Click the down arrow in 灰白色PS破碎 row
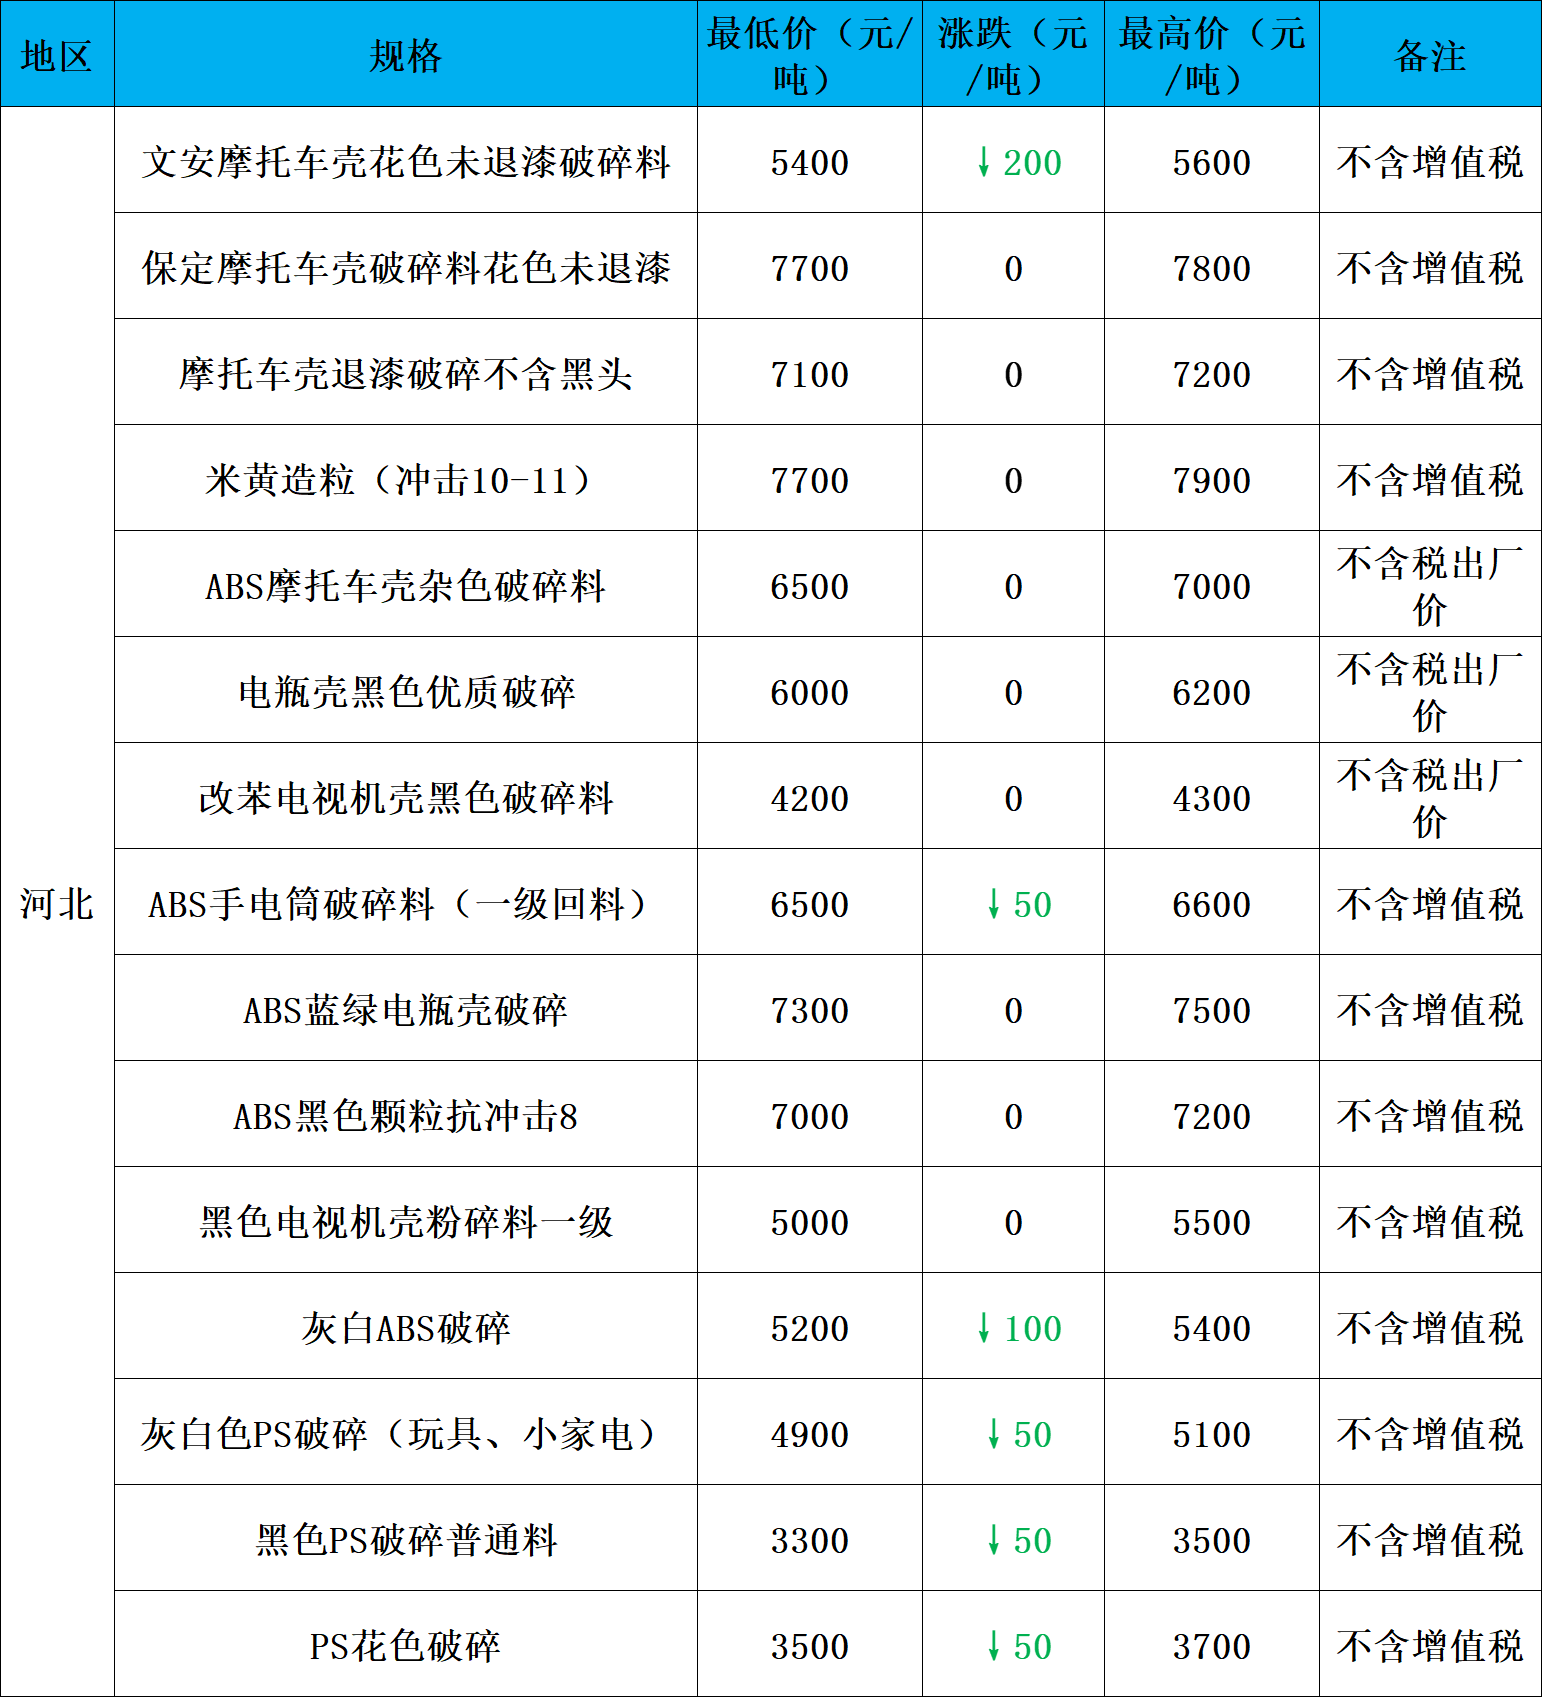This screenshot has width=1542, height=1698. point(993,1434)
